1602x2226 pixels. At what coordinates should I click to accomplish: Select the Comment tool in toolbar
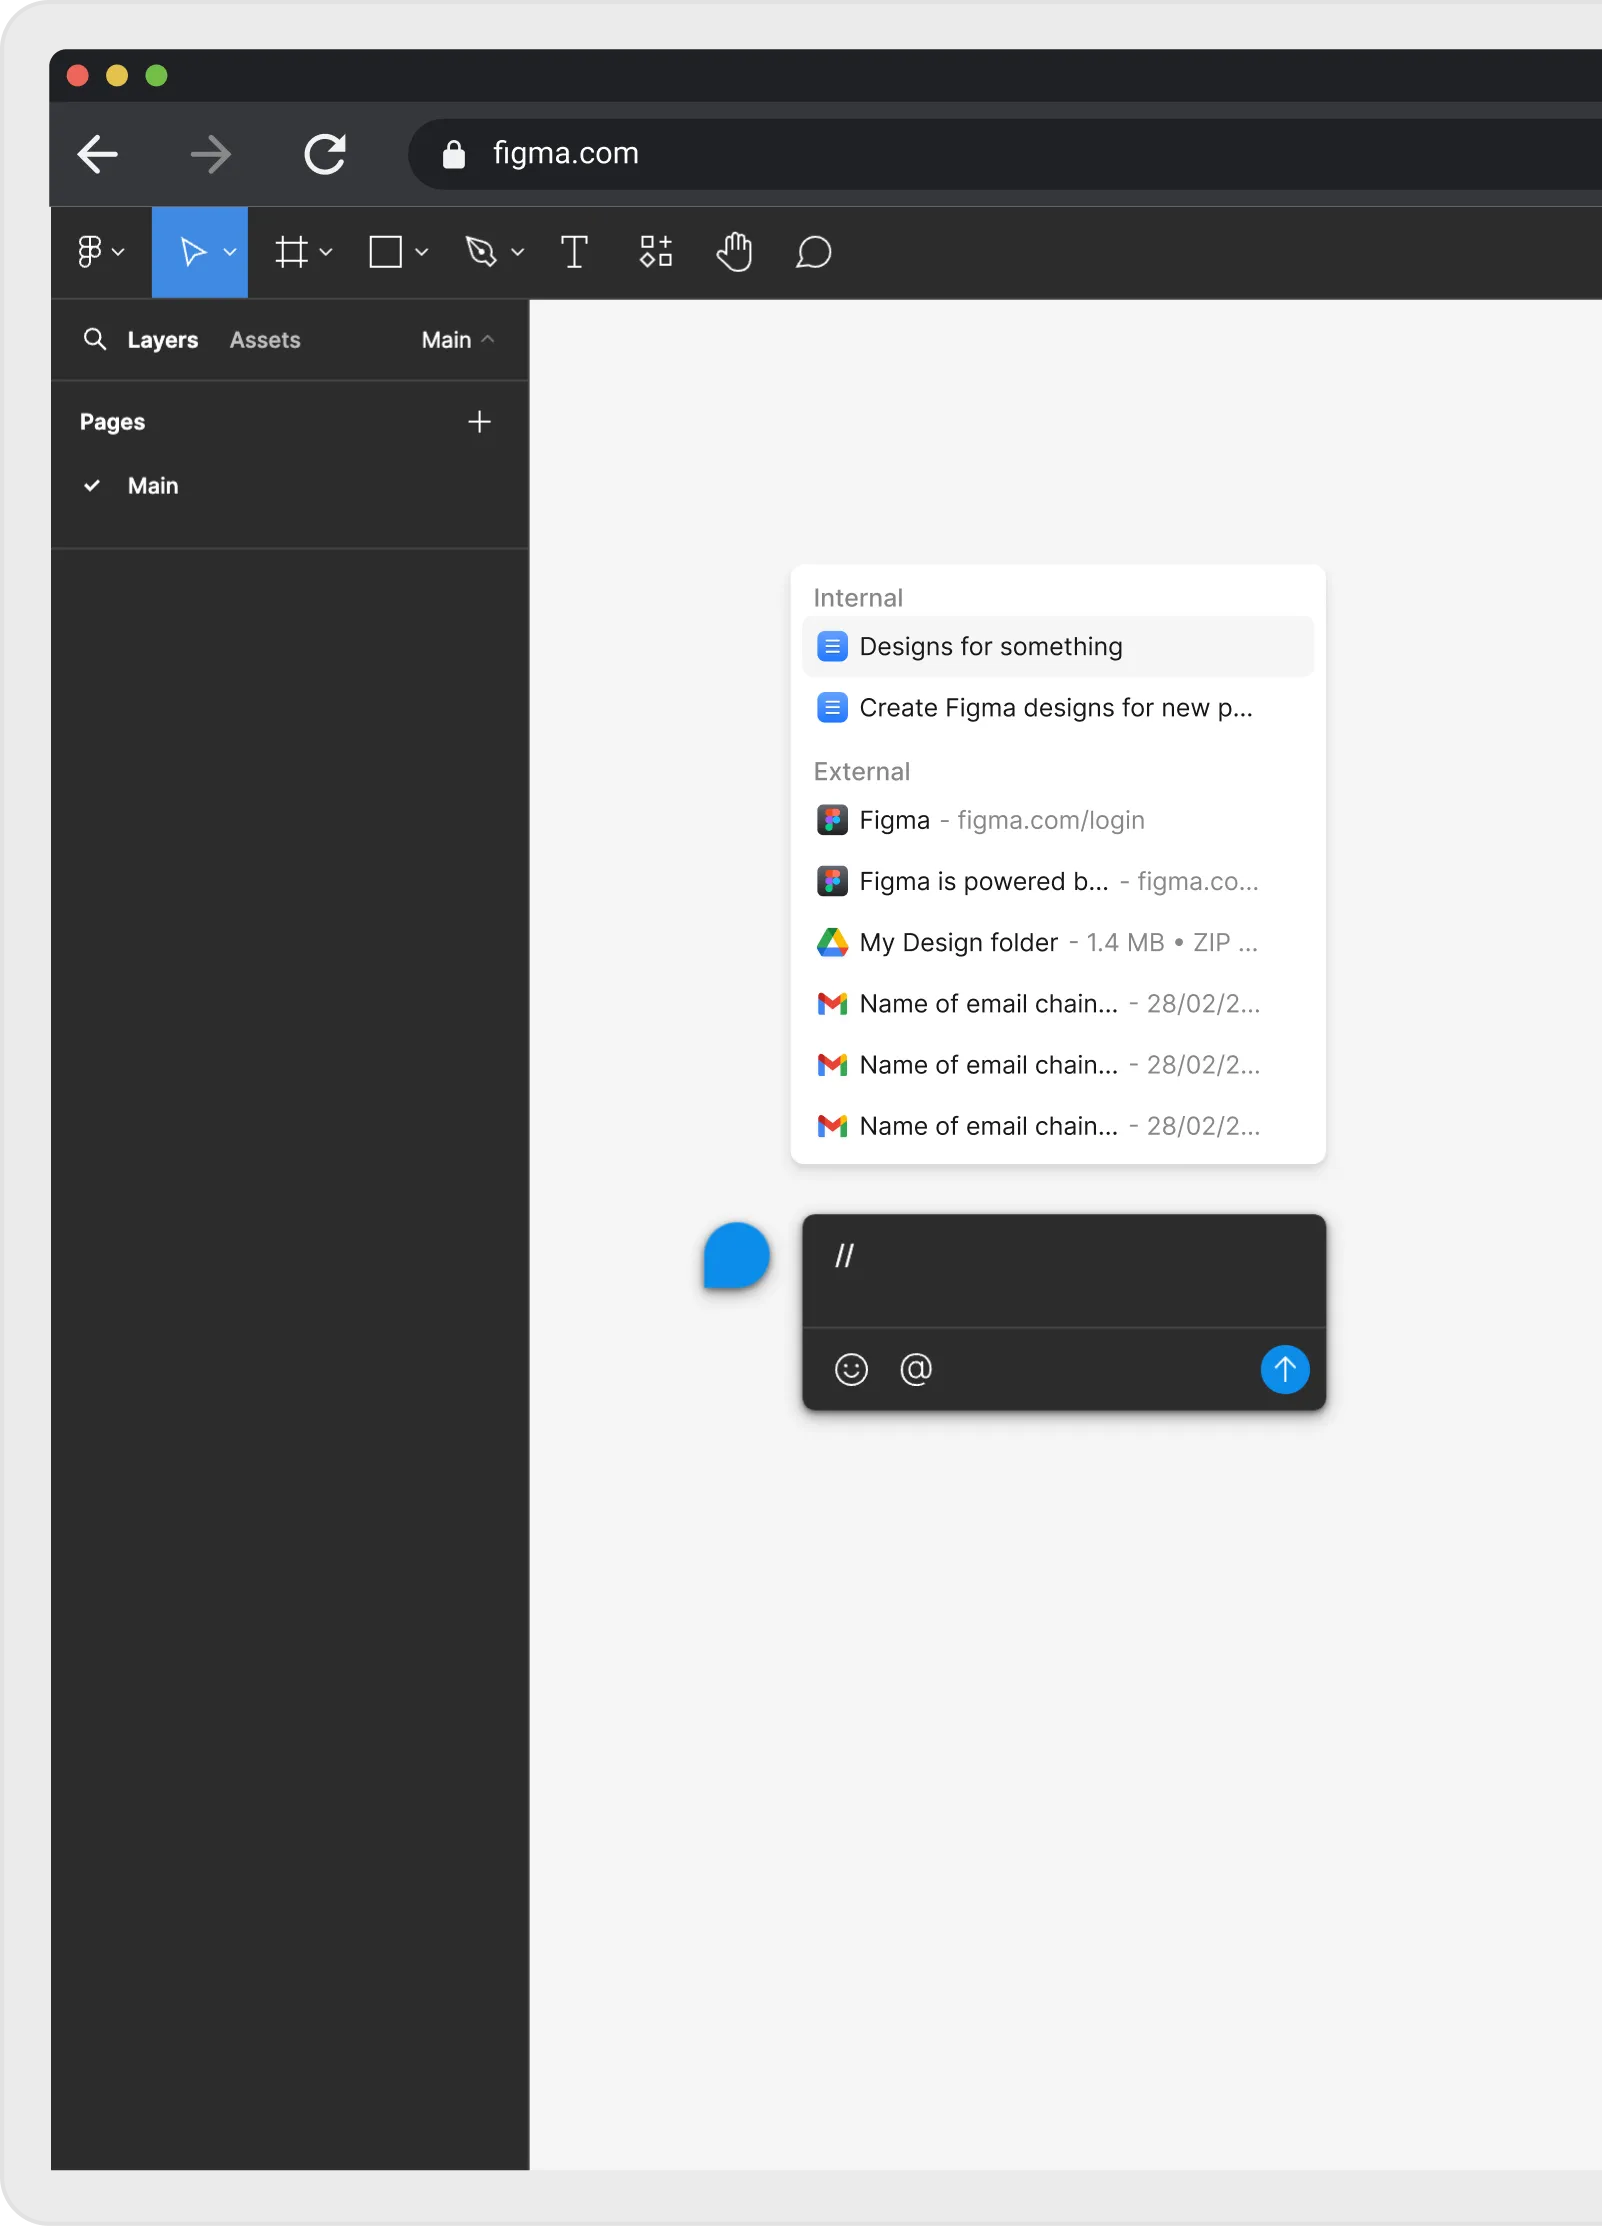(813, 252)
